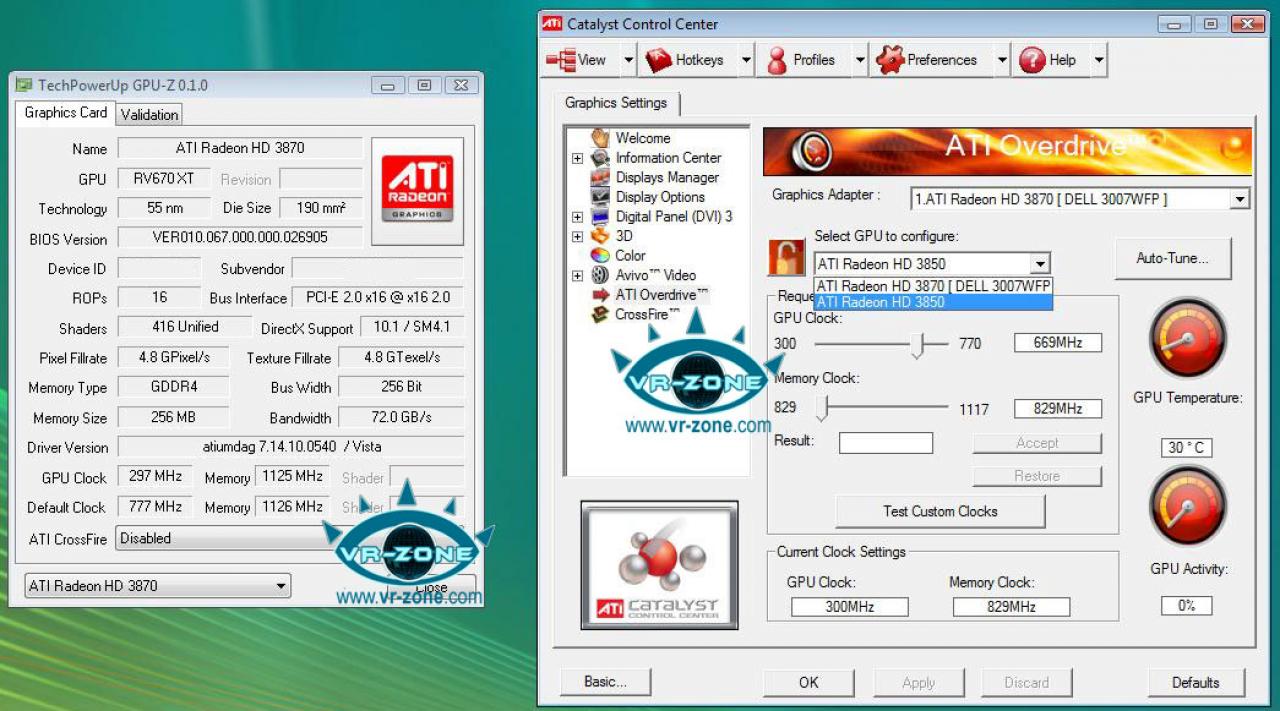This screenshot has width=1280, height=711.
Task: Click the Result text field
Action: point(885,443)
